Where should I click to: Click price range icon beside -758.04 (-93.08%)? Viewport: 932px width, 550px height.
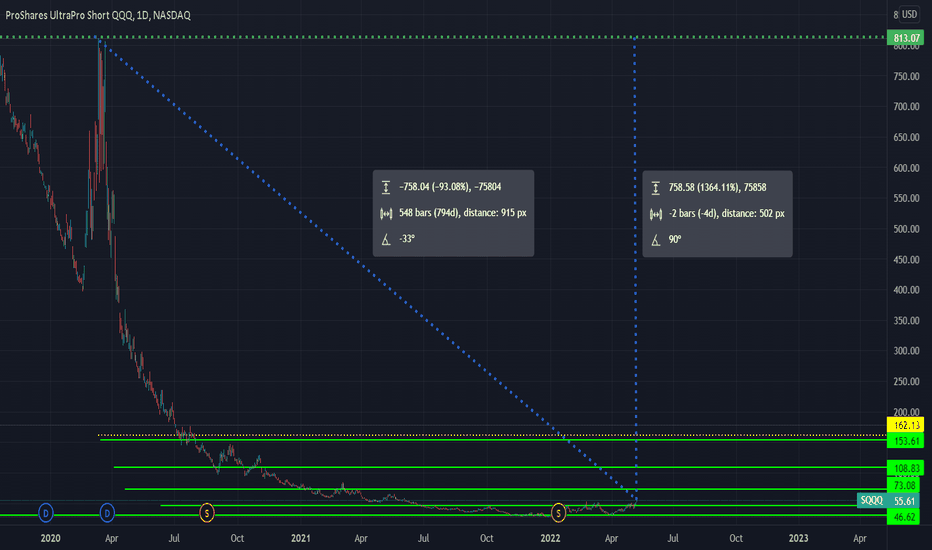click(386, 187)
